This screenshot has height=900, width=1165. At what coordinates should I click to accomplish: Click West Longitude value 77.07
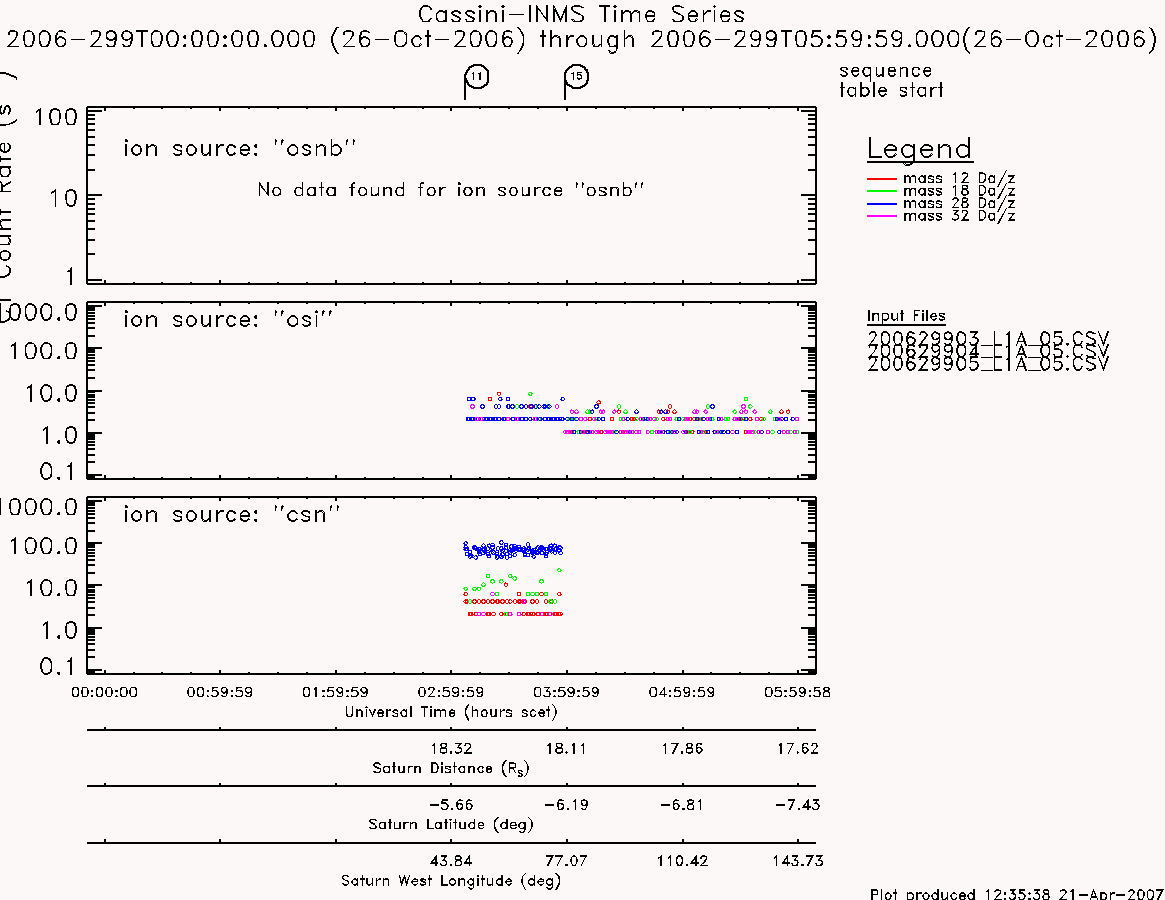tap(566, 861)
